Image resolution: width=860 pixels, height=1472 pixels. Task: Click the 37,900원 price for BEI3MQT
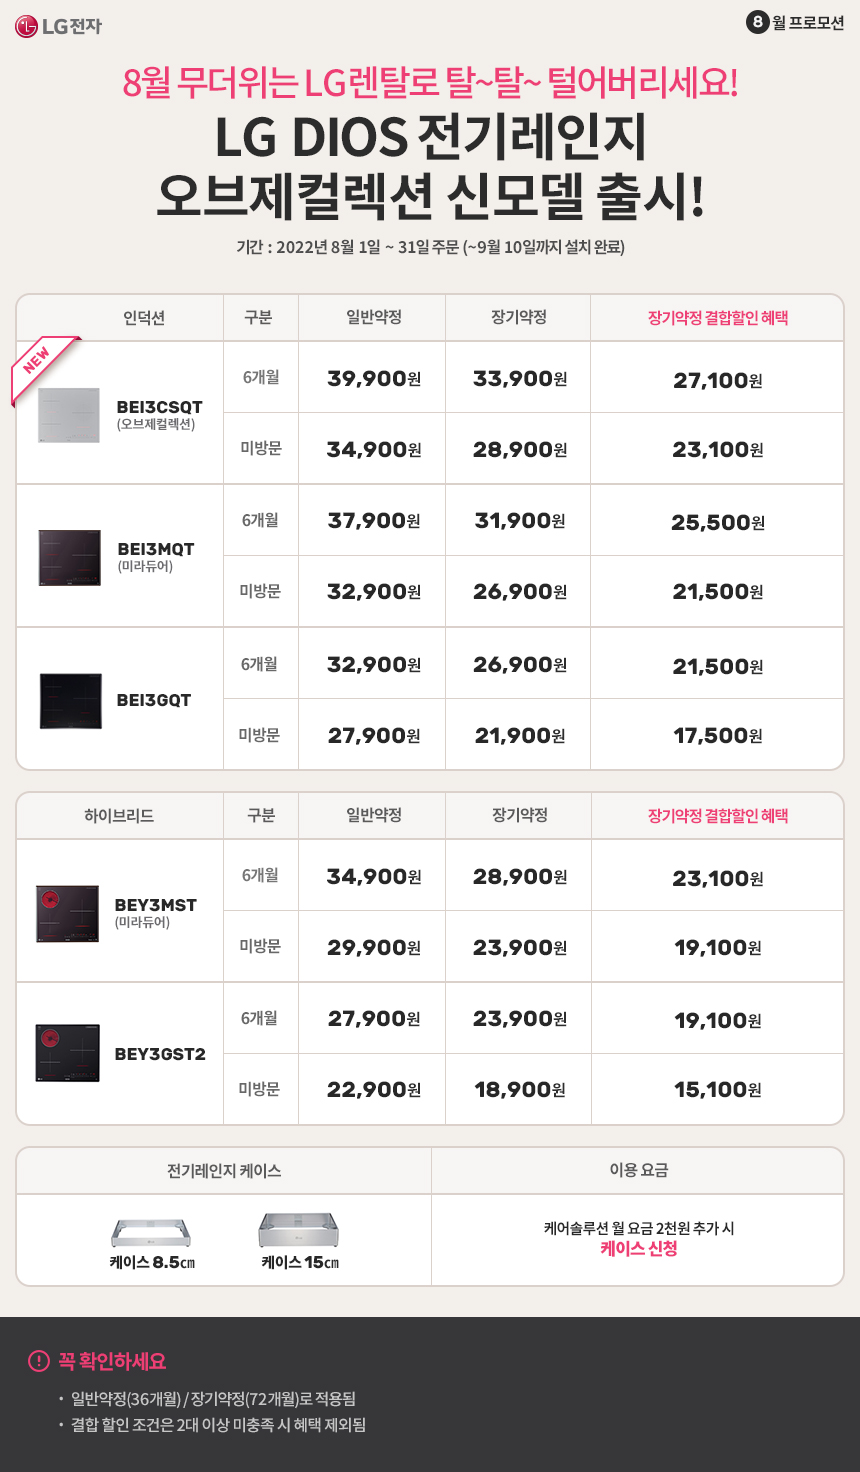tap(374, 521)
